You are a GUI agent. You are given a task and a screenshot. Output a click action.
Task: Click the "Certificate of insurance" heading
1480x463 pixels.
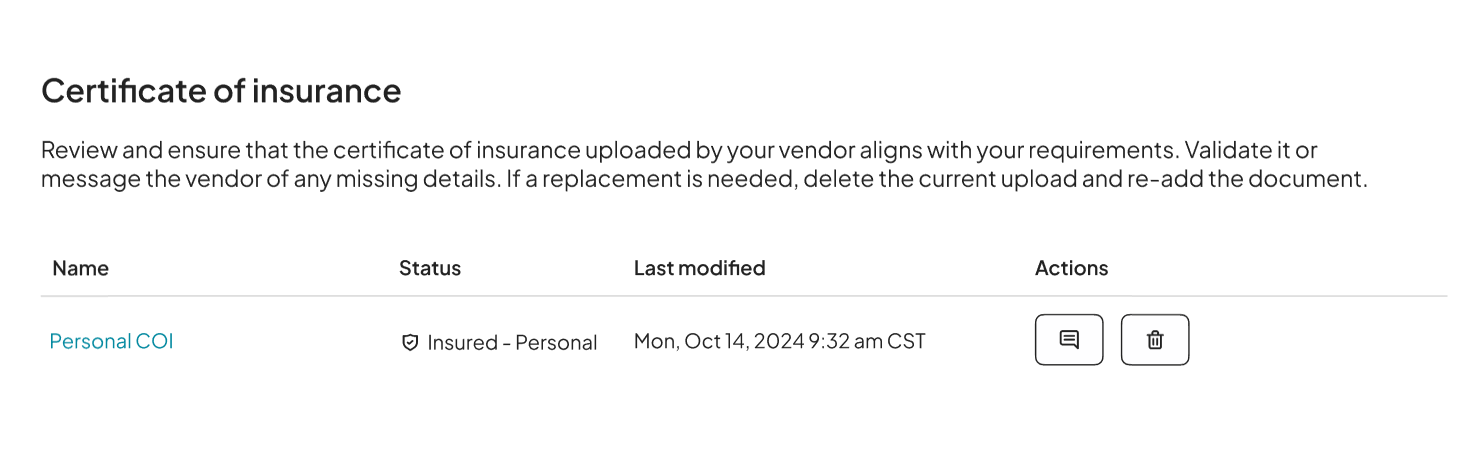click(221, 91)
